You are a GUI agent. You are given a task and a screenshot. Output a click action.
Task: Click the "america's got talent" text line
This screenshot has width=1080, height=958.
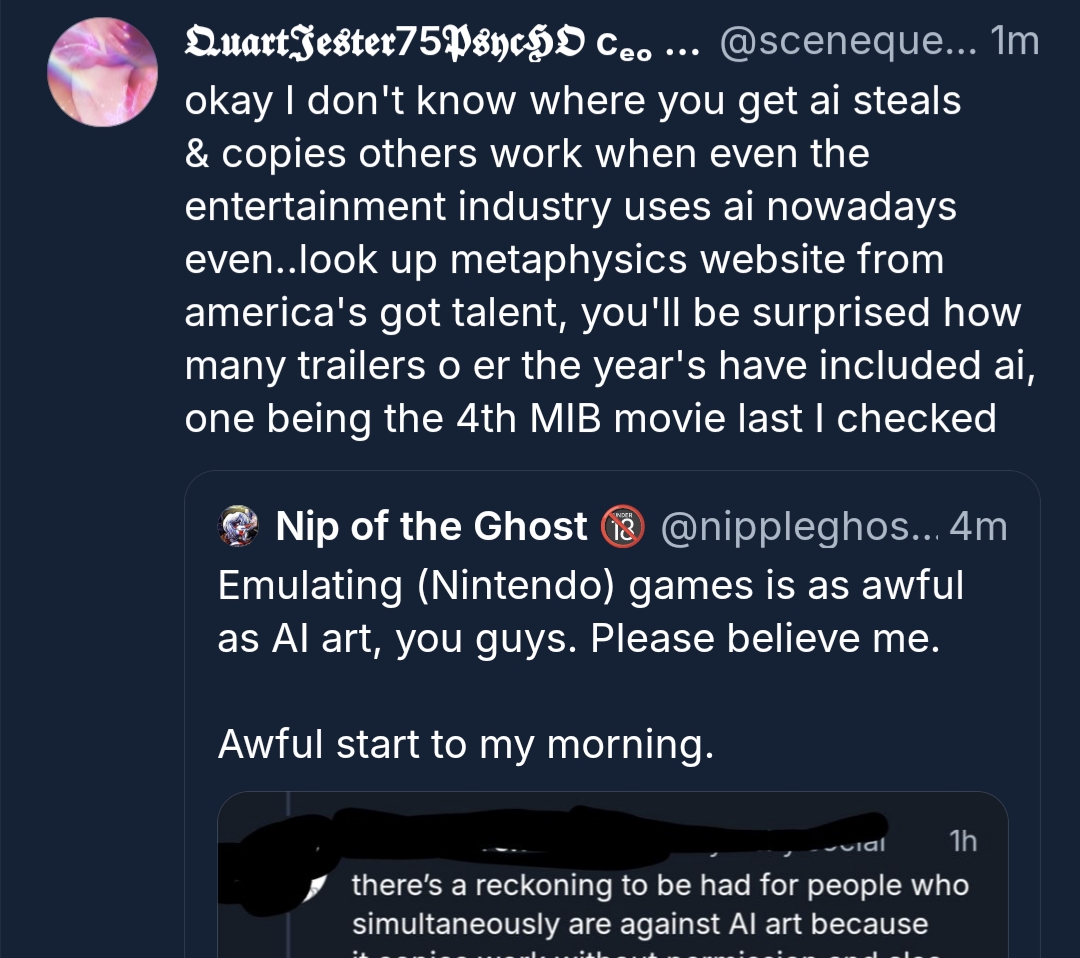click(602, 312)
